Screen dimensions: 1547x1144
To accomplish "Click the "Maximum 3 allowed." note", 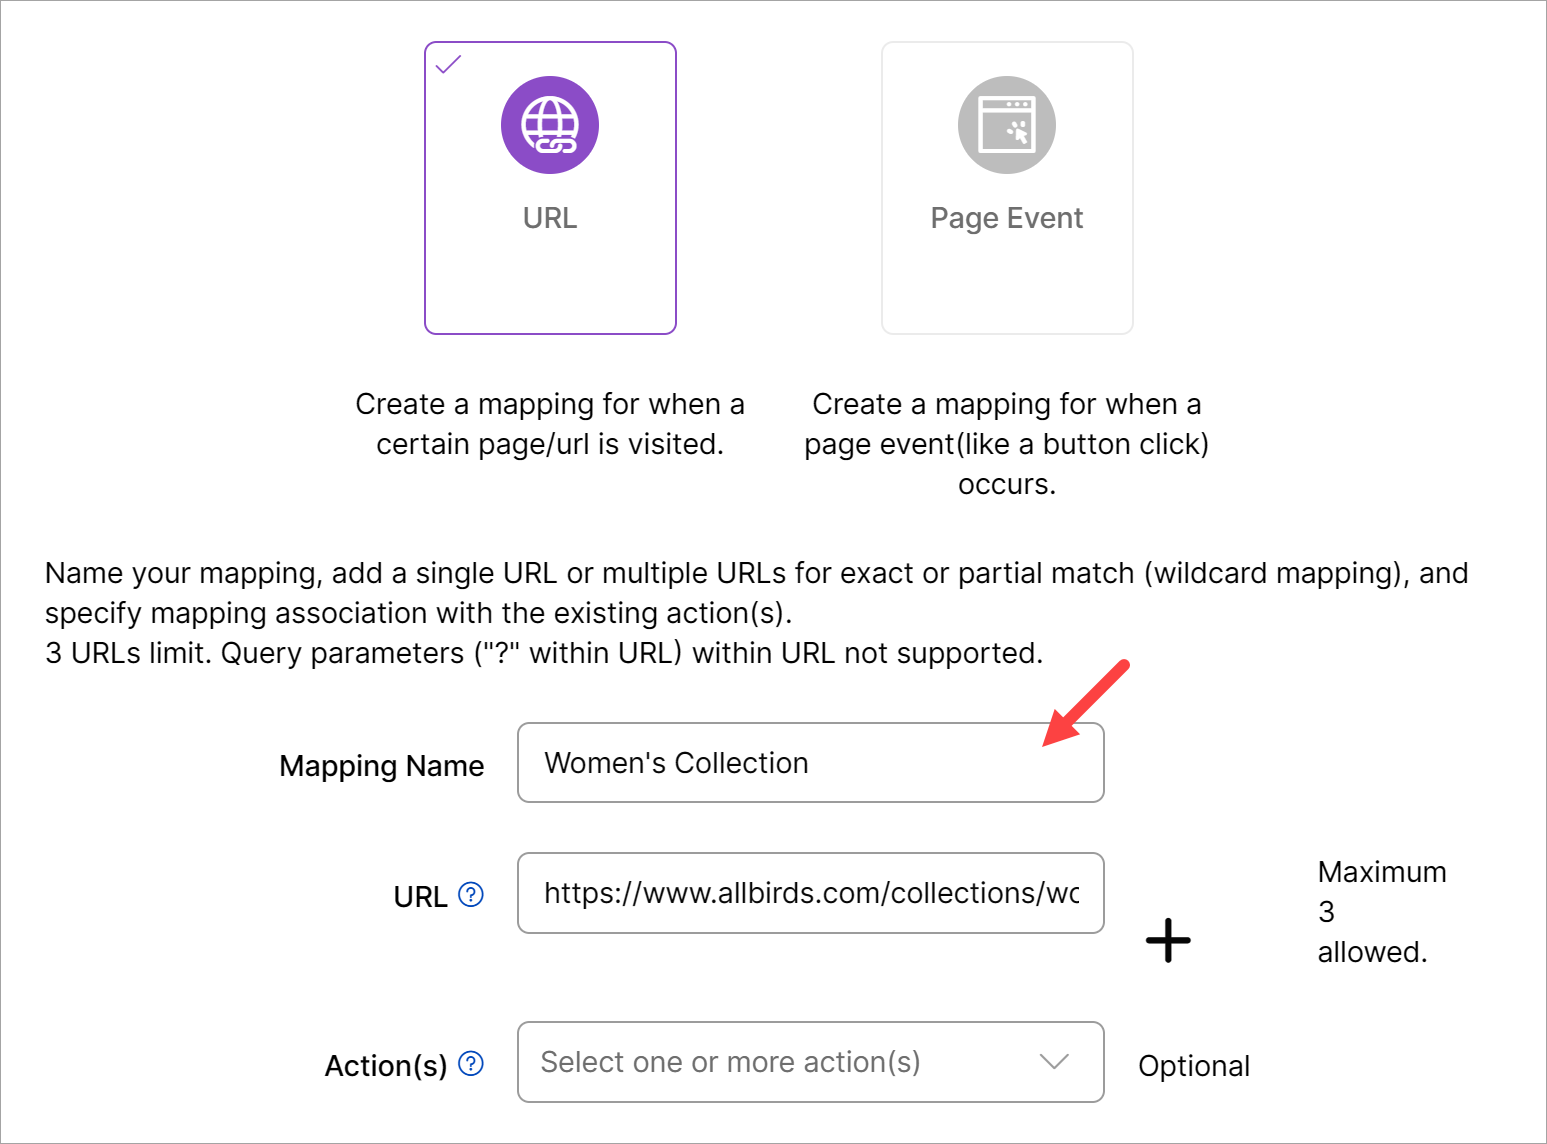I will [x=1381, y=912].
